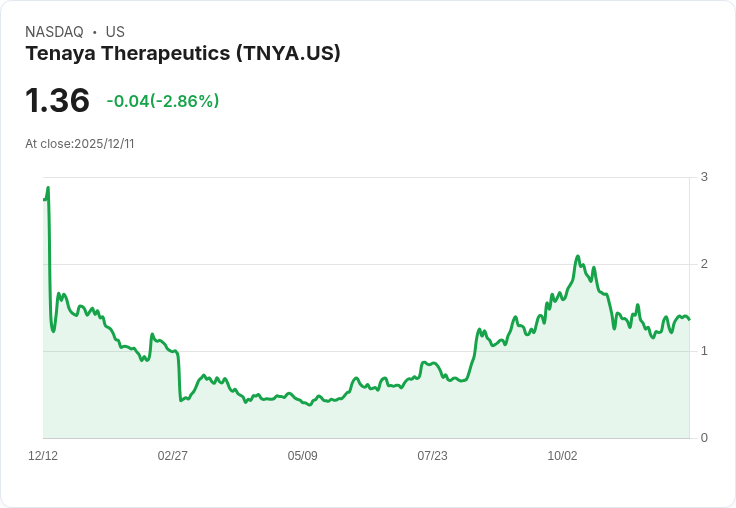This screenshot has height=508, width=736.
Task: Select the 05/09 date axis label
Action: (302, 455)
